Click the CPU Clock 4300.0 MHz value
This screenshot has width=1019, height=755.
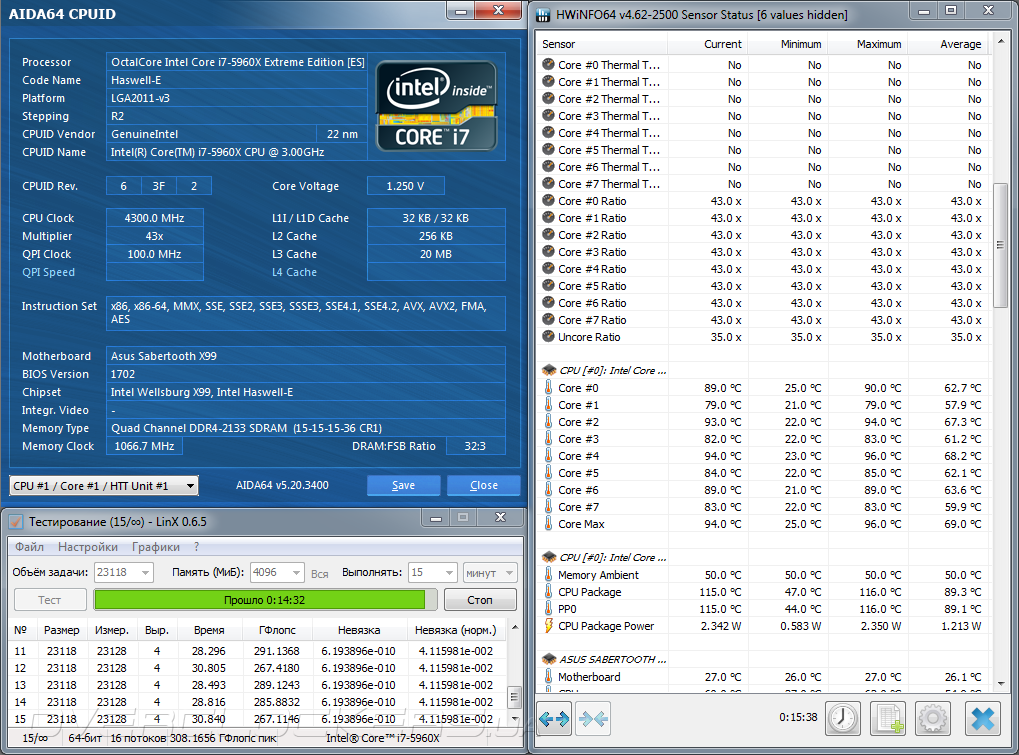(x=155, y=218)
